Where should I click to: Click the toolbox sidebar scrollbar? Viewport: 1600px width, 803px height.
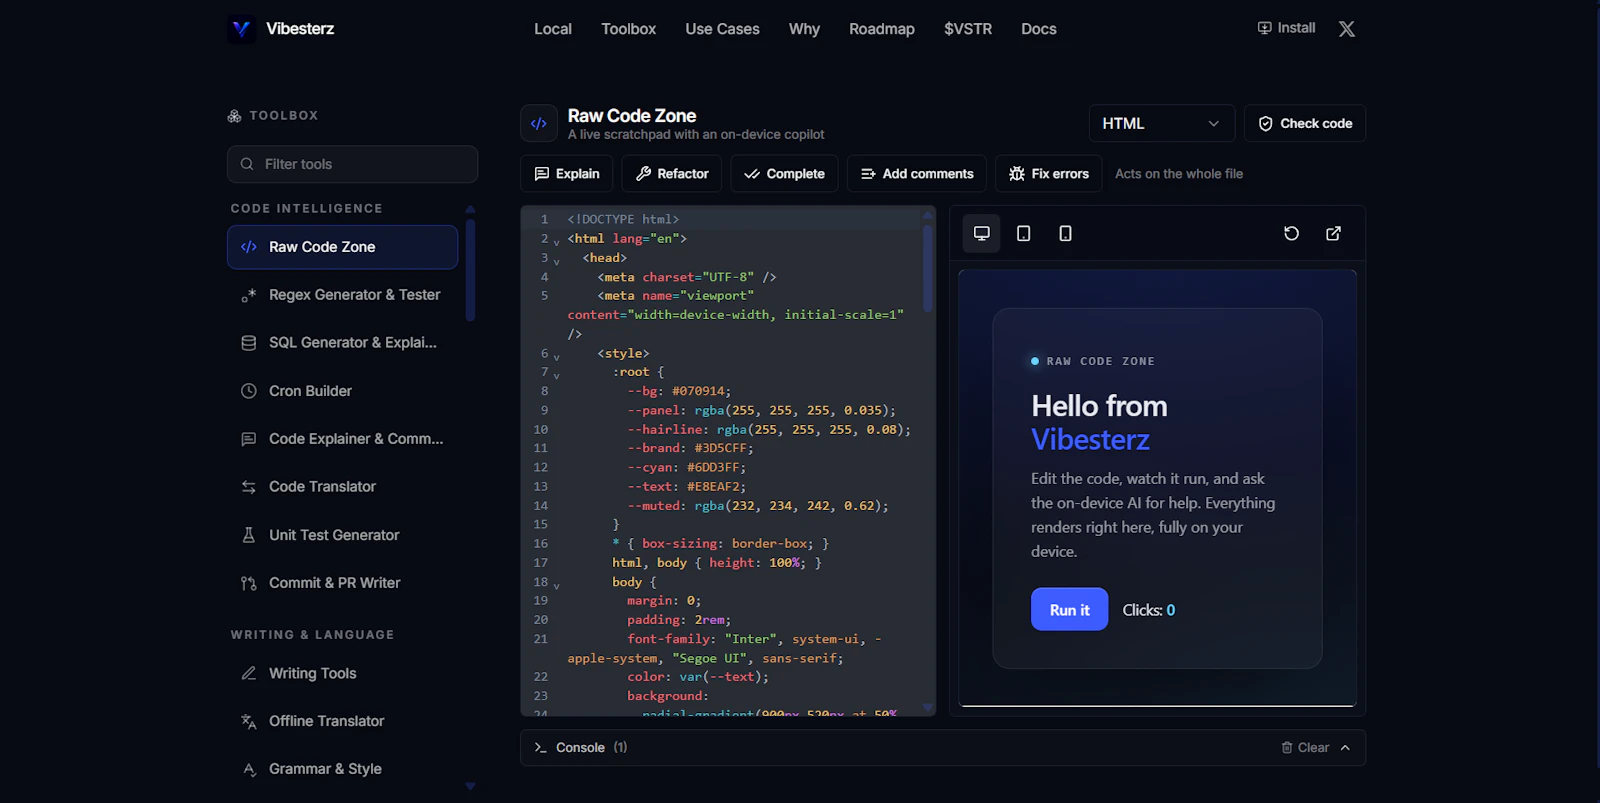[470, 270]
